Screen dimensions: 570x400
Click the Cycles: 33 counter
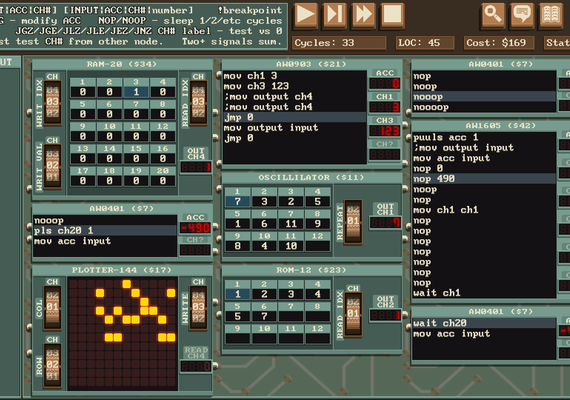[339, 43]
